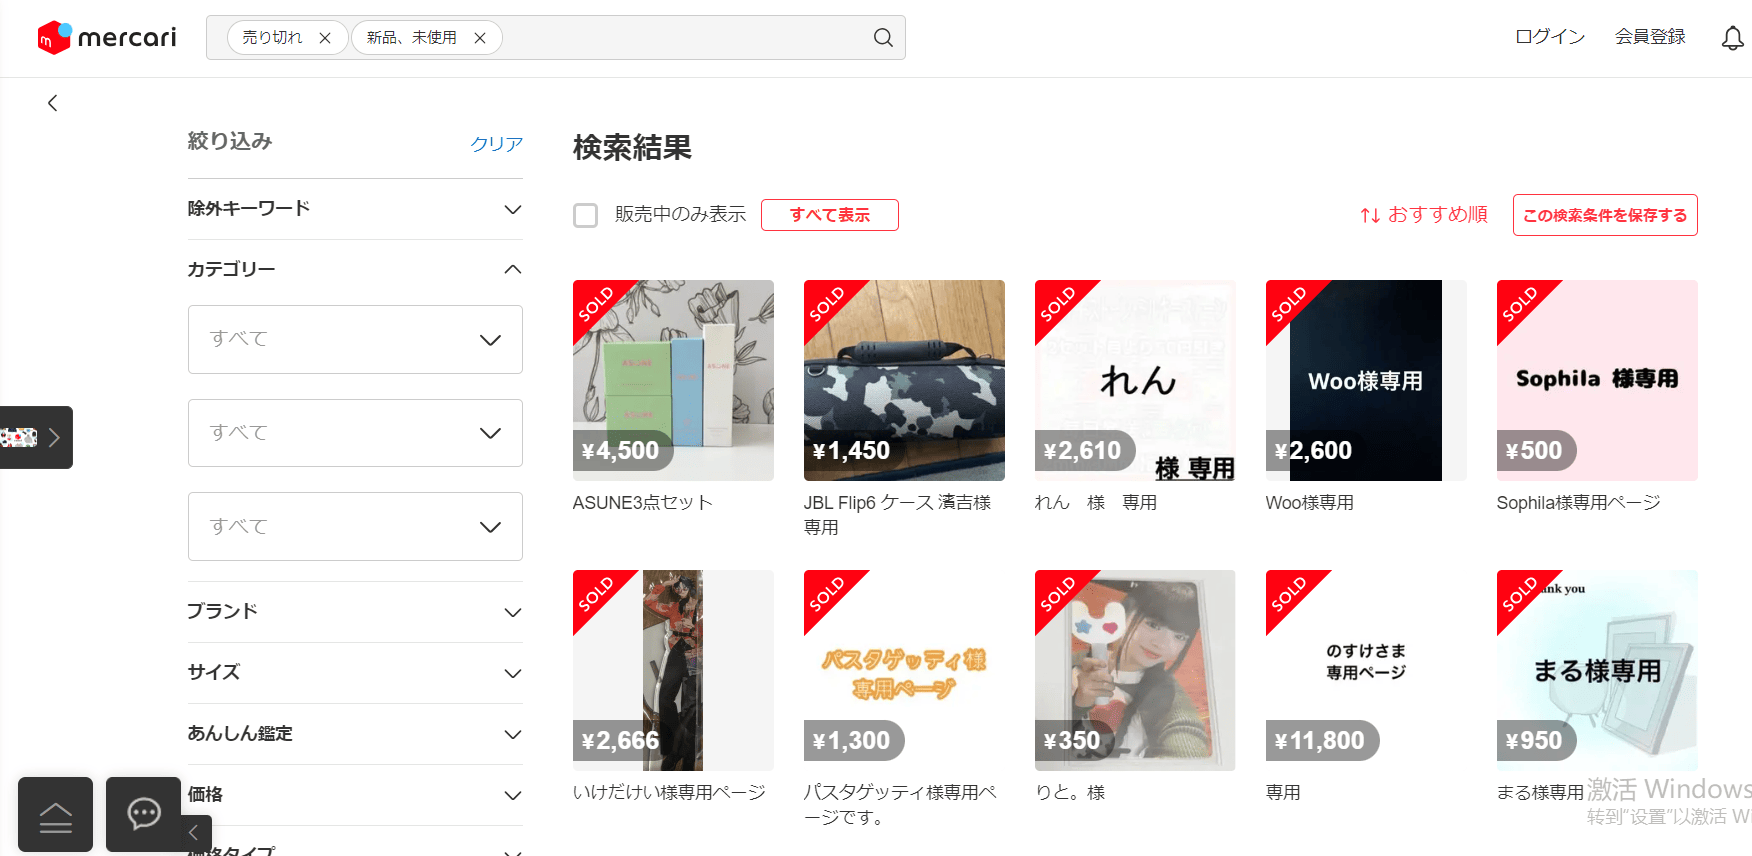Click the 会員登録 menu link
This screenshot has width=1752, height=856.
(x=1650, y=37)
